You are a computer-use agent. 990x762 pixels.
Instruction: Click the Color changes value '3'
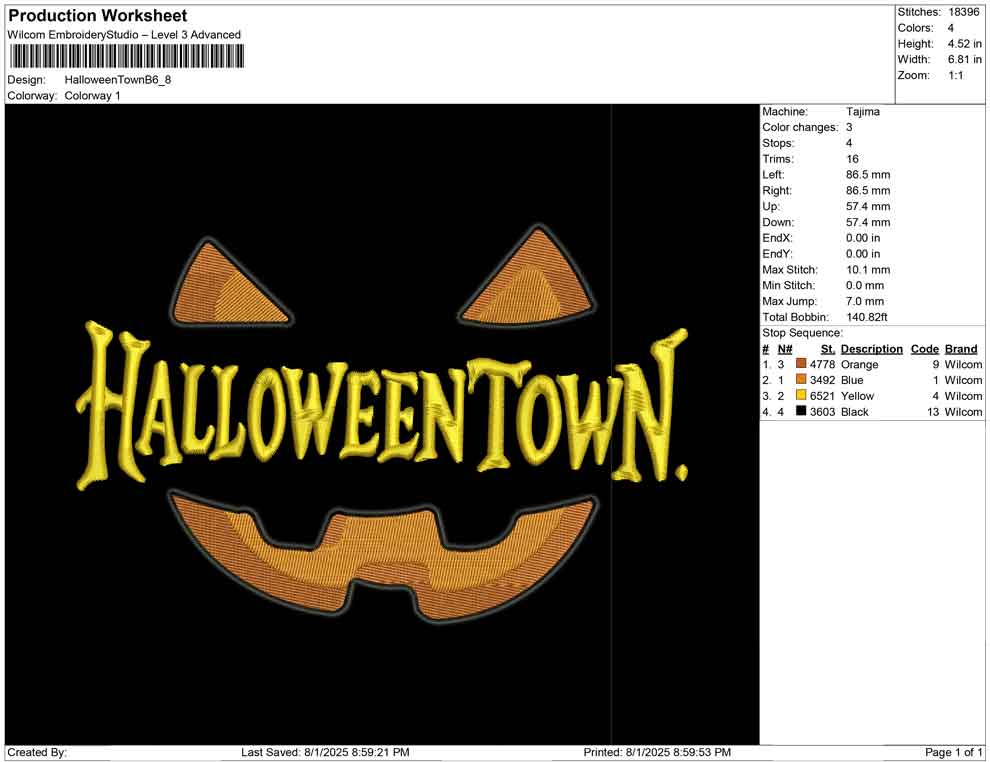[x=849, y=127]
